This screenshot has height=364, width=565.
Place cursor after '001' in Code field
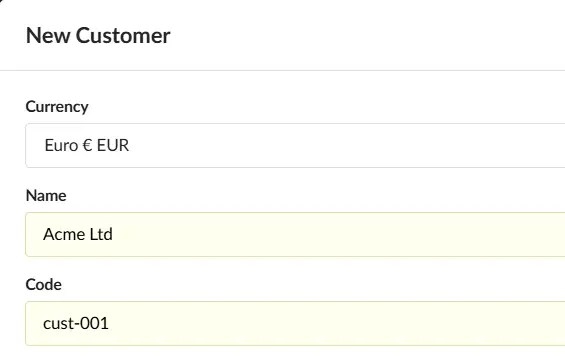(109, 323)
